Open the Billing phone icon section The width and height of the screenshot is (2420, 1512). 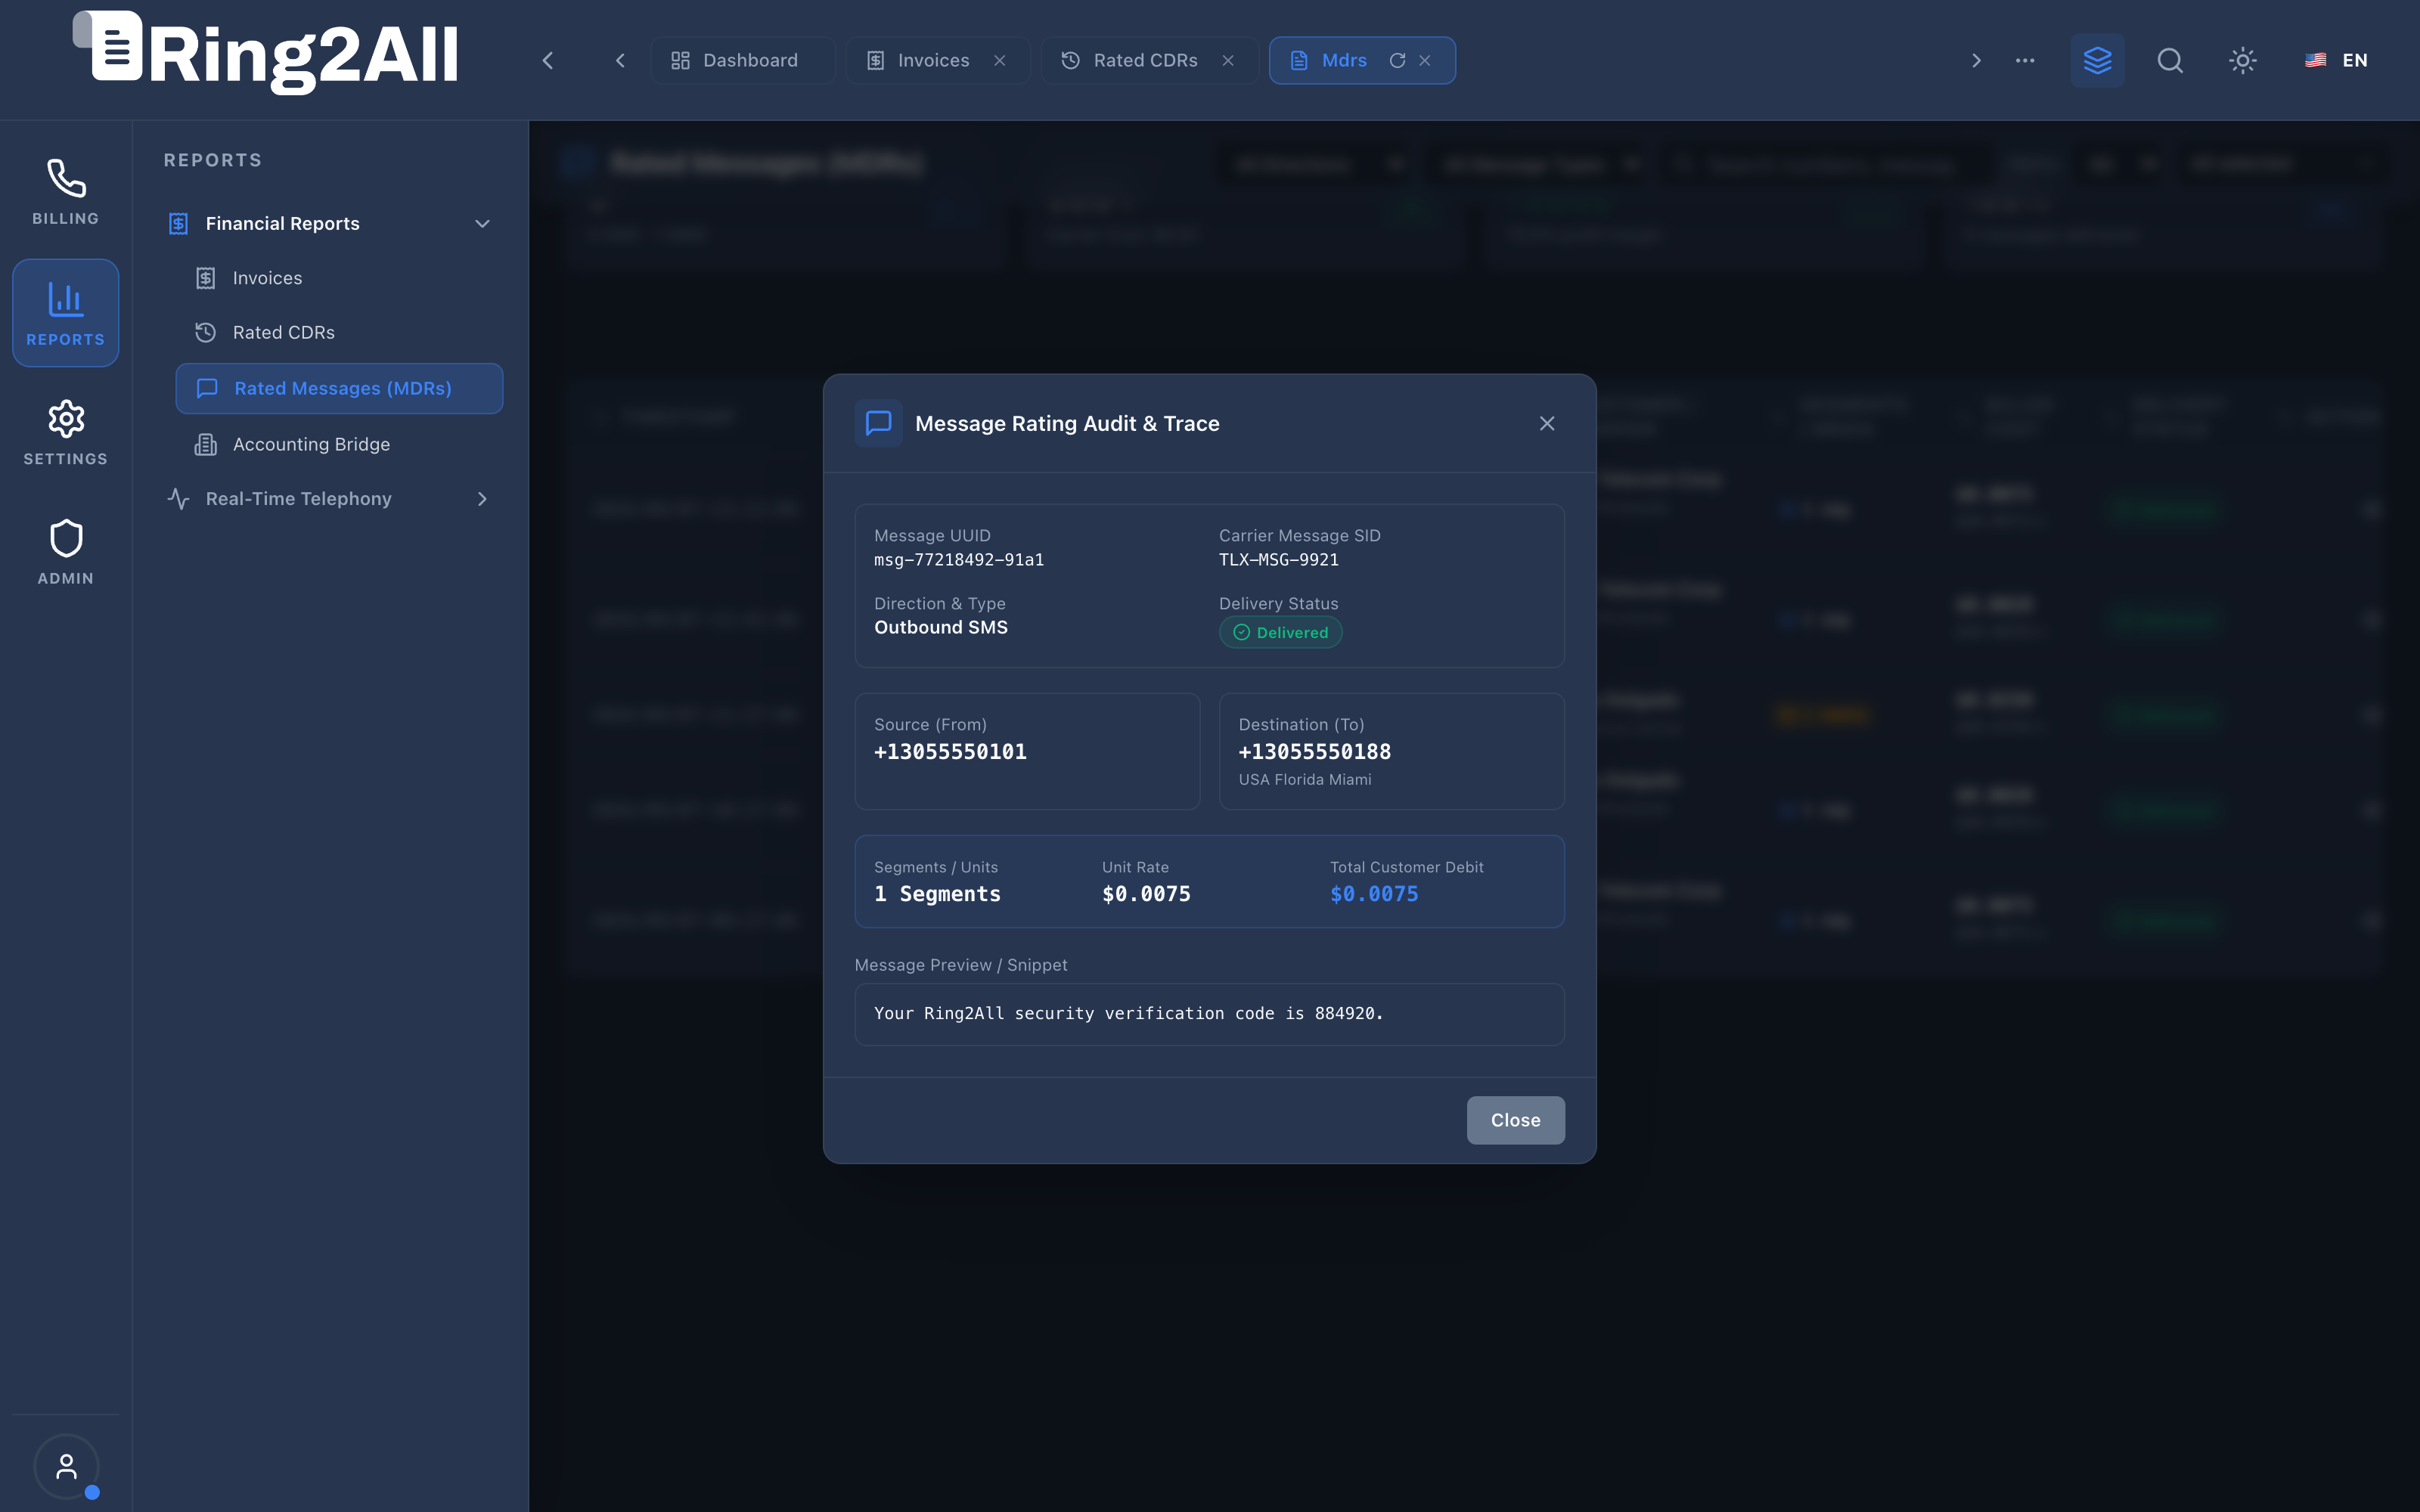tap(65, 192)
